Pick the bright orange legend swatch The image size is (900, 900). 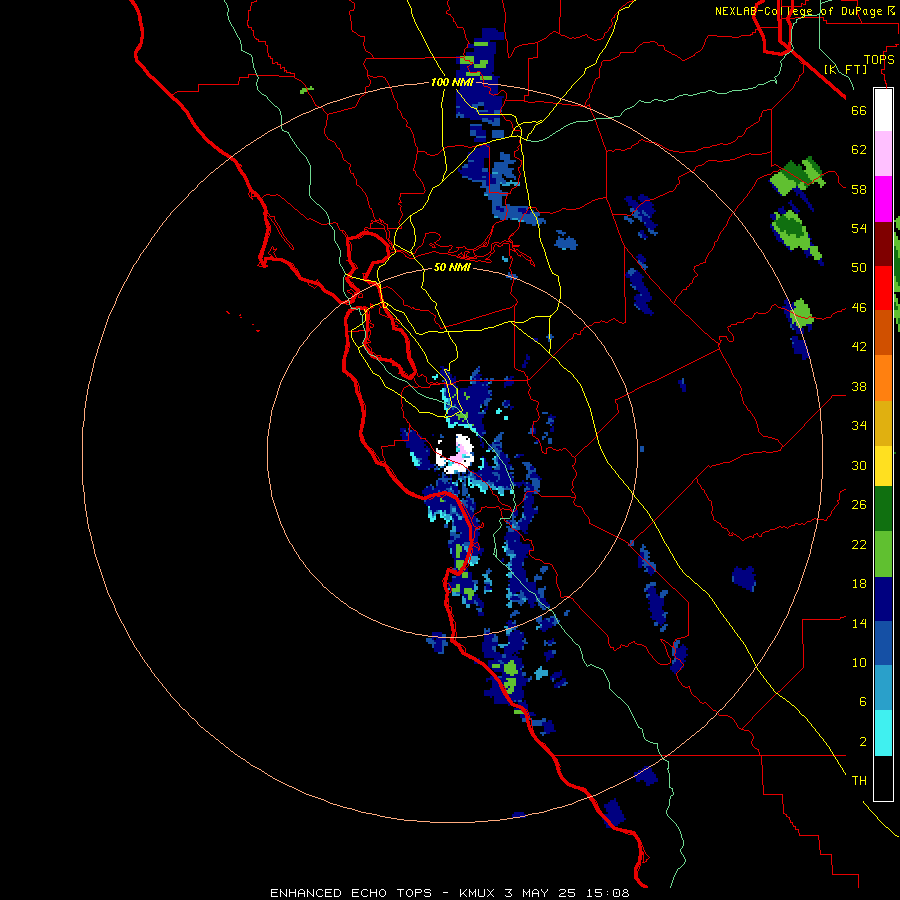click(883, 378)
